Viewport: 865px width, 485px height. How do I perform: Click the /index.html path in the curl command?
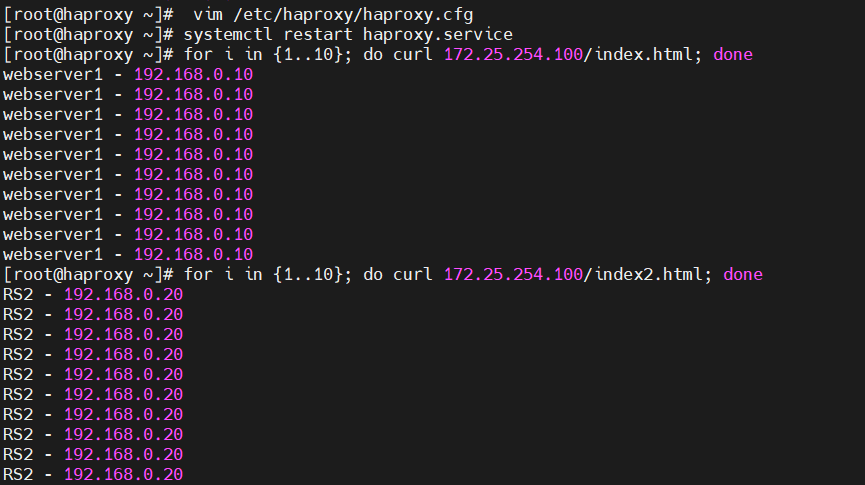pos(638,55)
